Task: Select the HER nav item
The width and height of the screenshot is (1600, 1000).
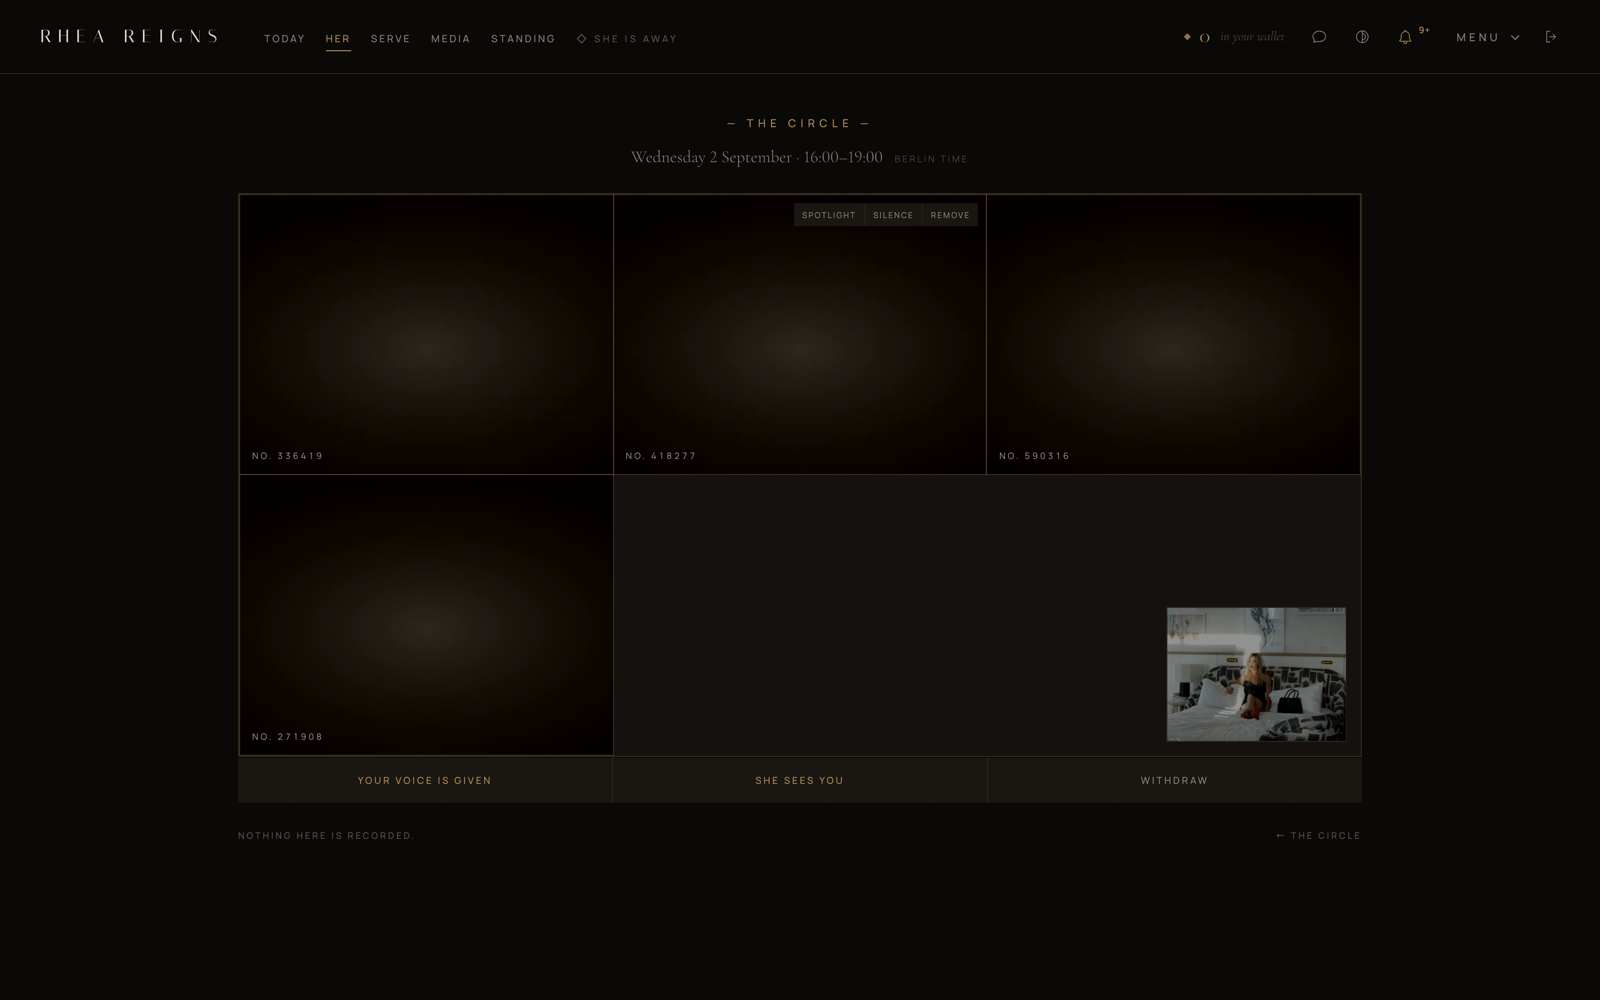Action: tap(338, 39)
